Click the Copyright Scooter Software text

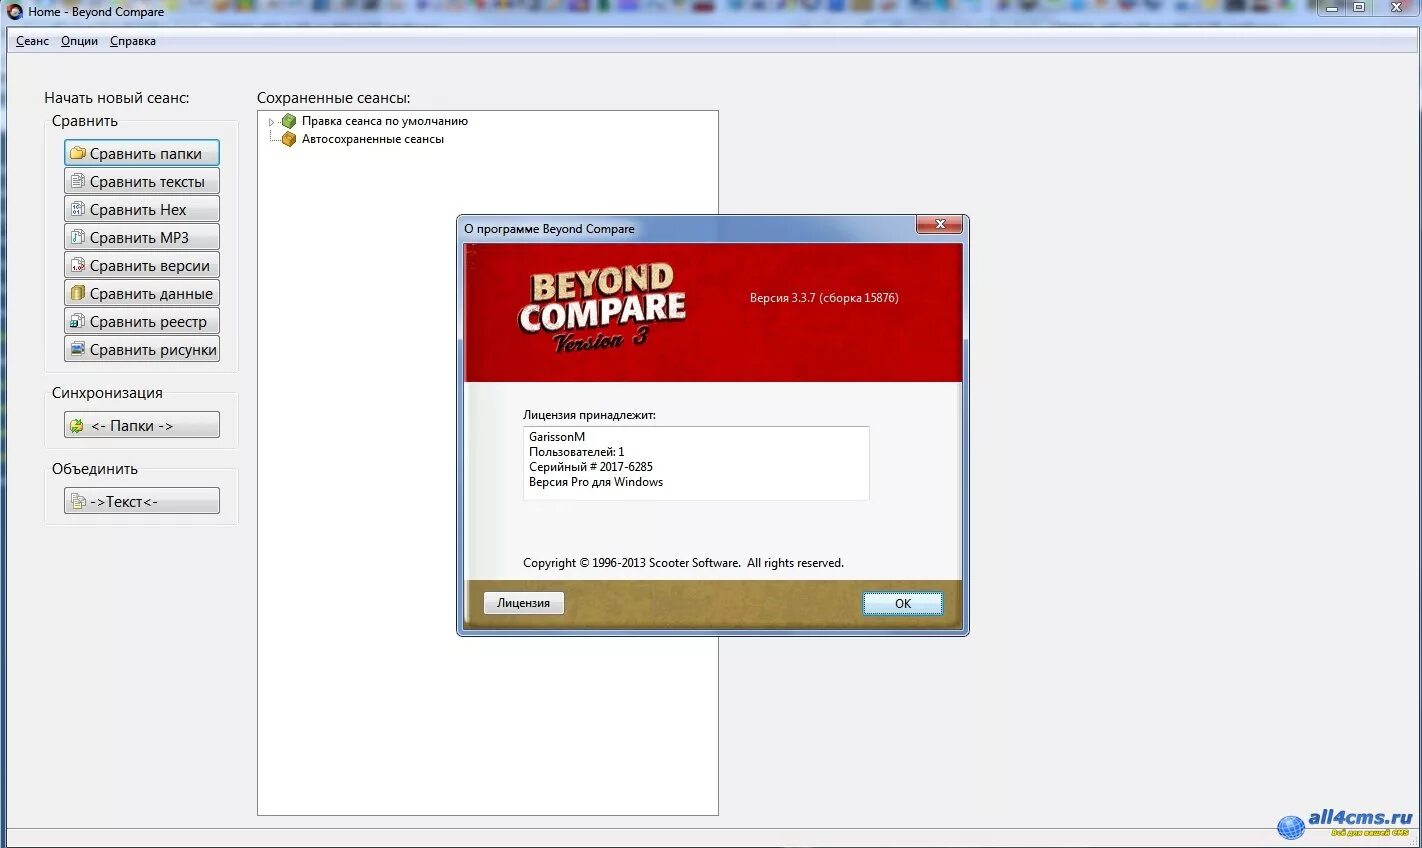point(683,563)
